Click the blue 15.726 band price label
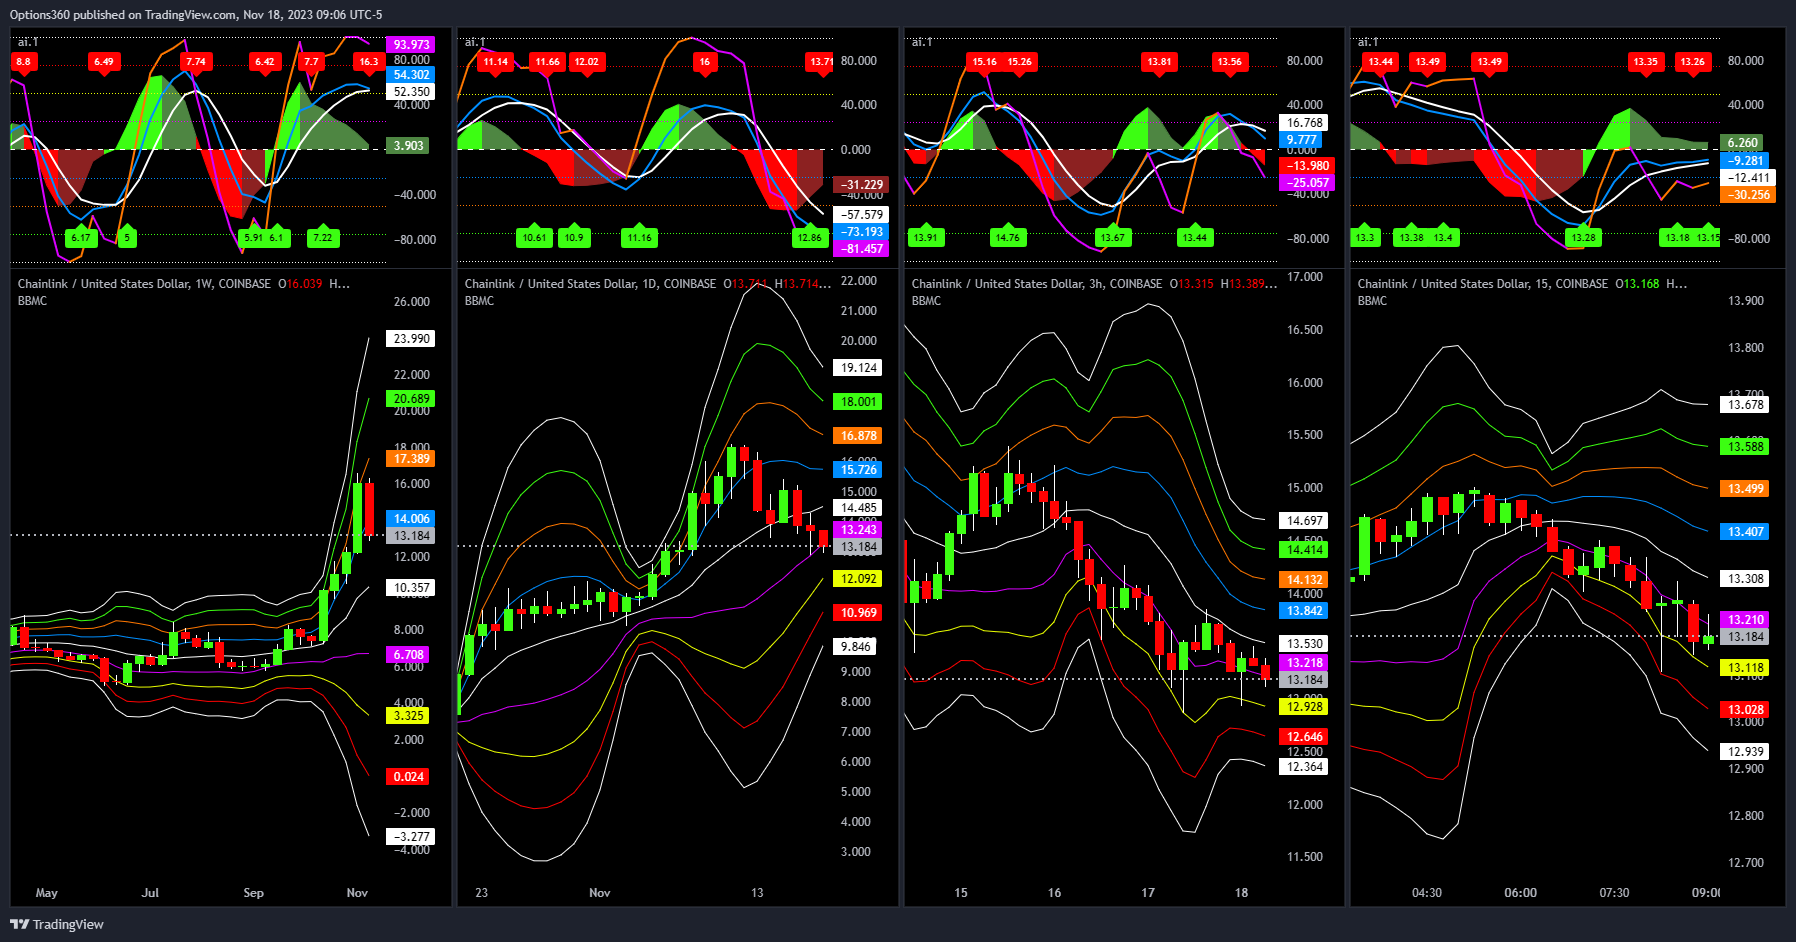Image resolution: width=1796 pixels, height=942 pixels. point(858,470)
